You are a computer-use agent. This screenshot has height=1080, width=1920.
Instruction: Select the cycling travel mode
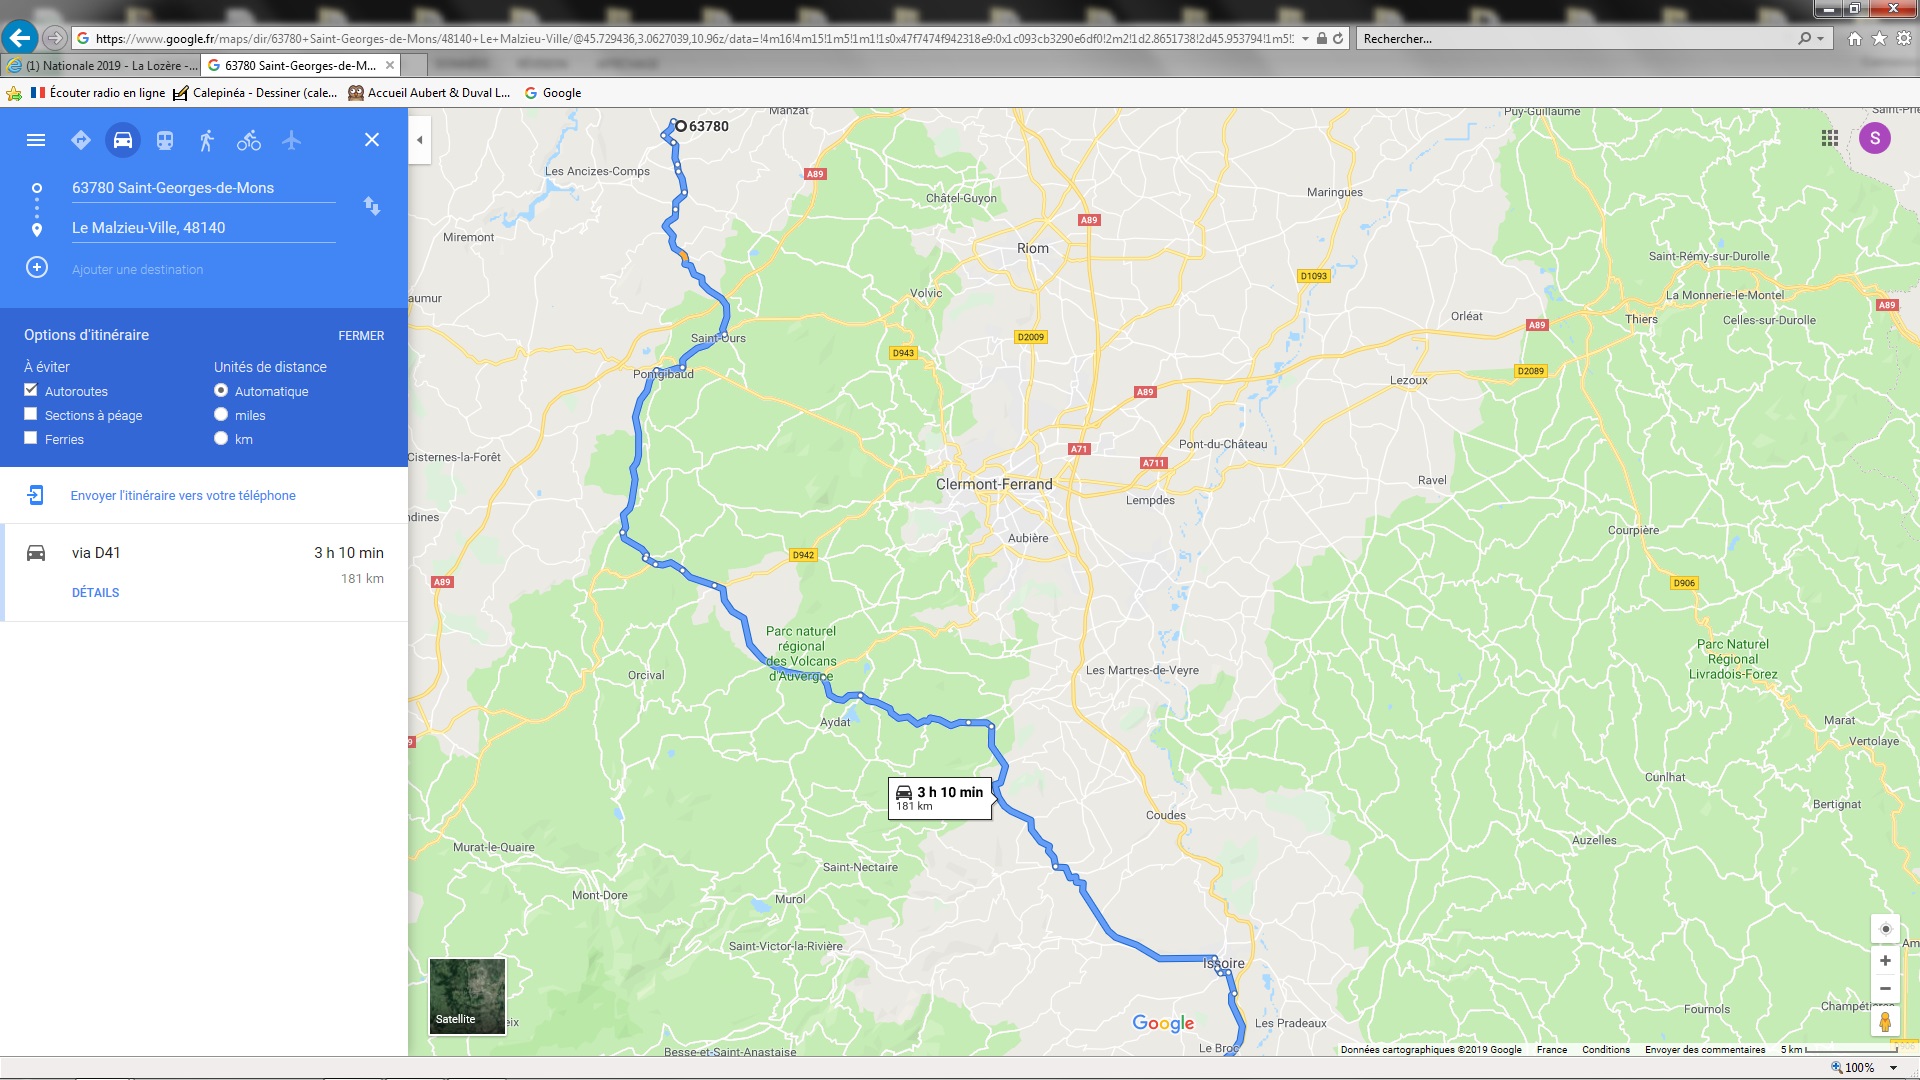[249, 140]
